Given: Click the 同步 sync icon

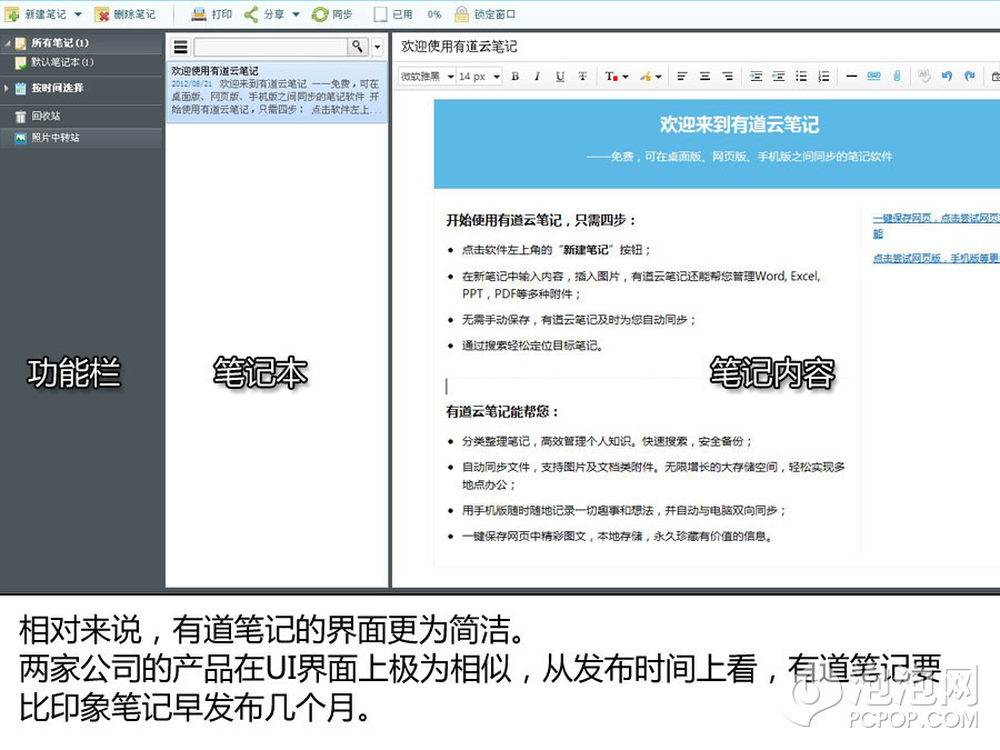Looking at the screenshot, I should [x=320, y=14].
